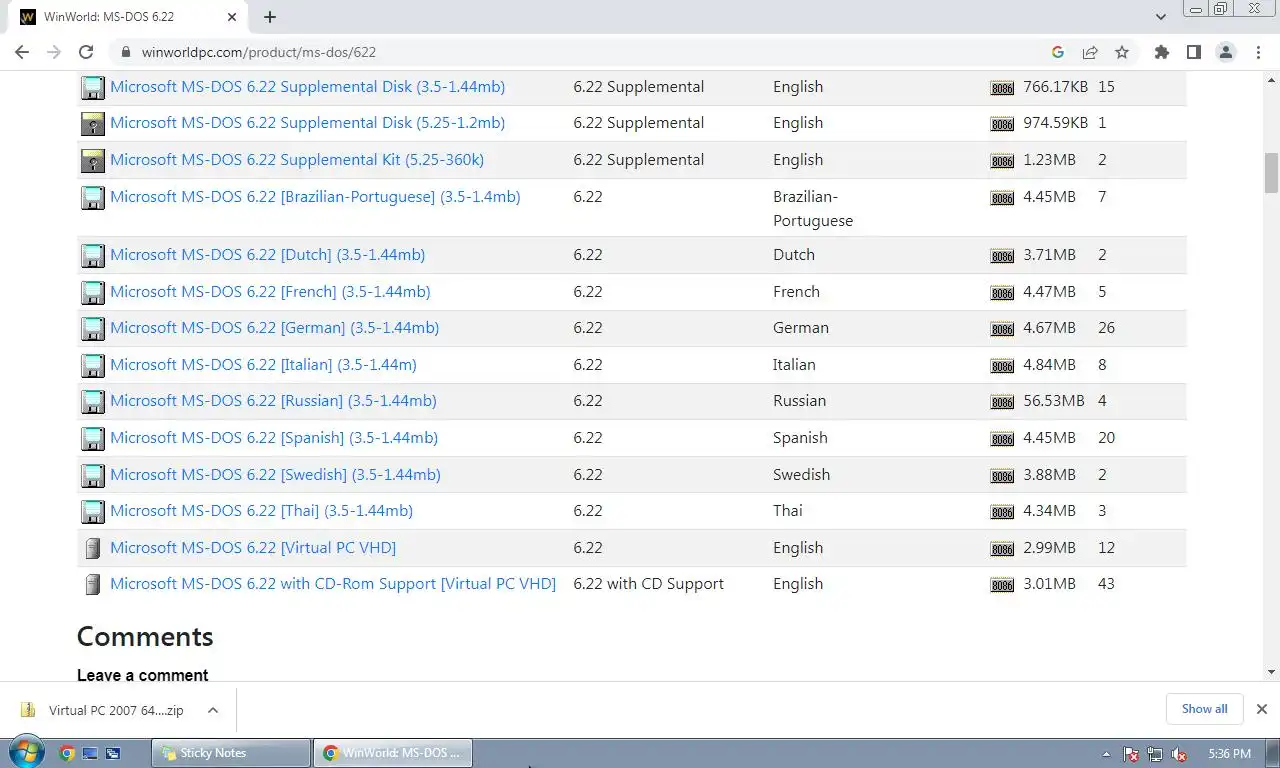This screenshot has width=1280, height=768.
Task: Click Show all downloads button
Action: 1204,709
